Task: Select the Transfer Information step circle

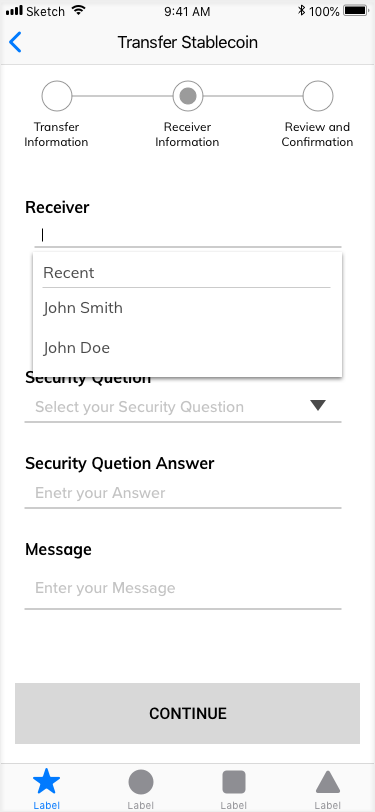Action: pos(56,96)
